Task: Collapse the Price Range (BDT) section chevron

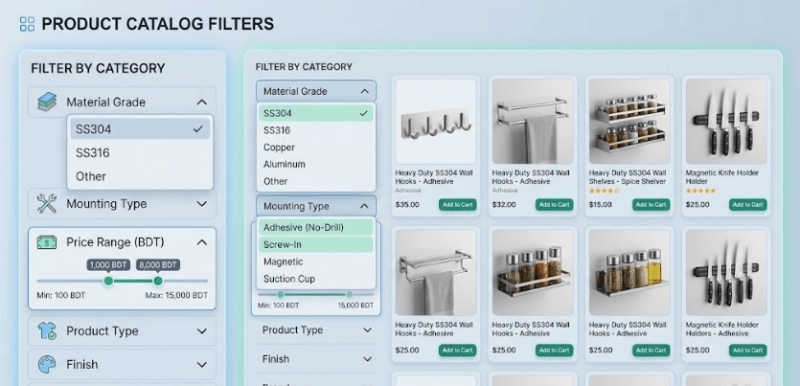Action: (x=202, y=242)
